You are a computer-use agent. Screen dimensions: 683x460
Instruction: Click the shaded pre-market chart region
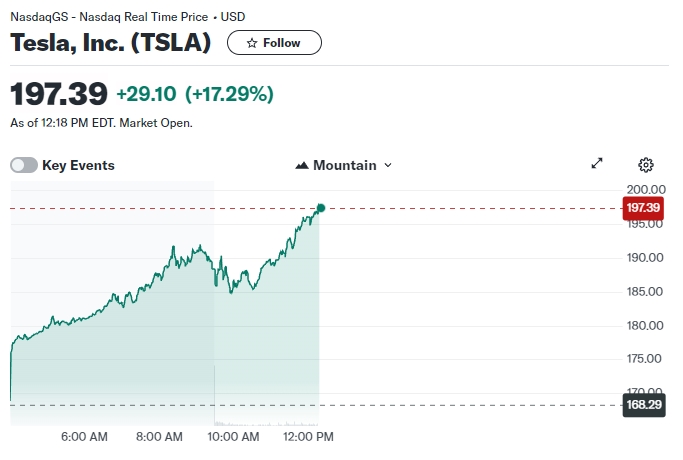coord(110,370)
